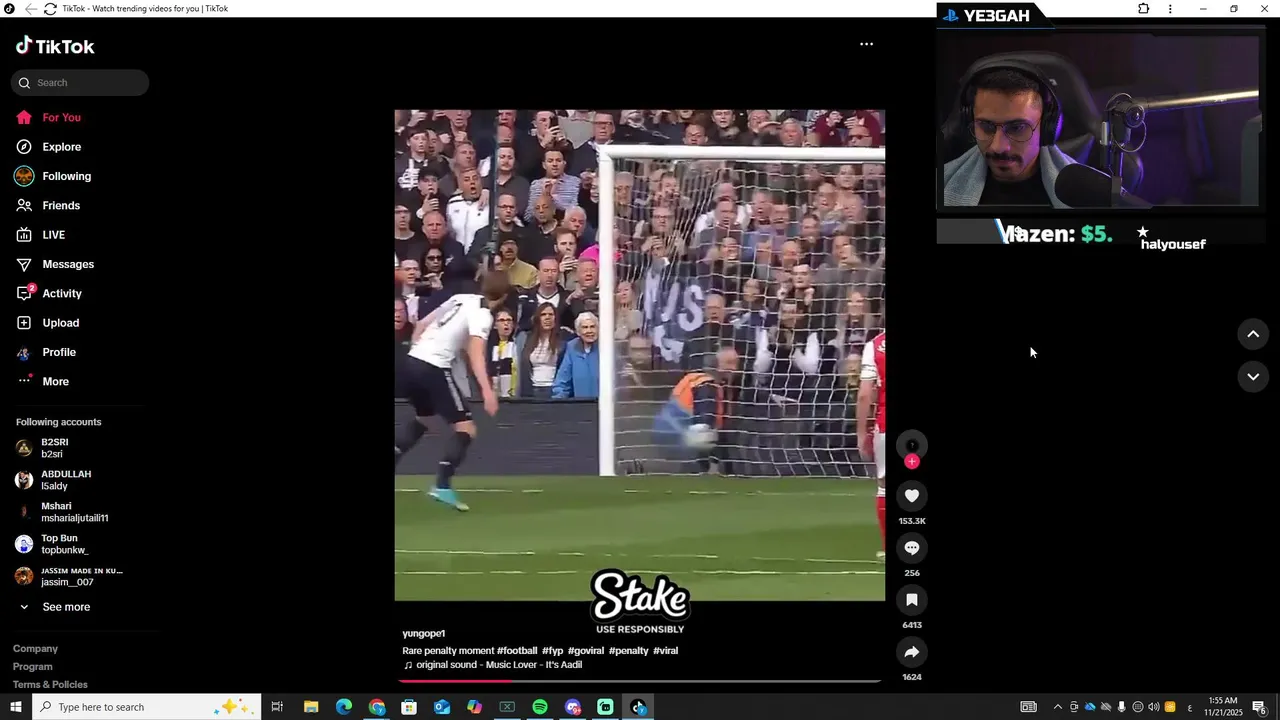Click the system tray microphone icon
Screen dimensions: 1280x720
[1122, 707]
